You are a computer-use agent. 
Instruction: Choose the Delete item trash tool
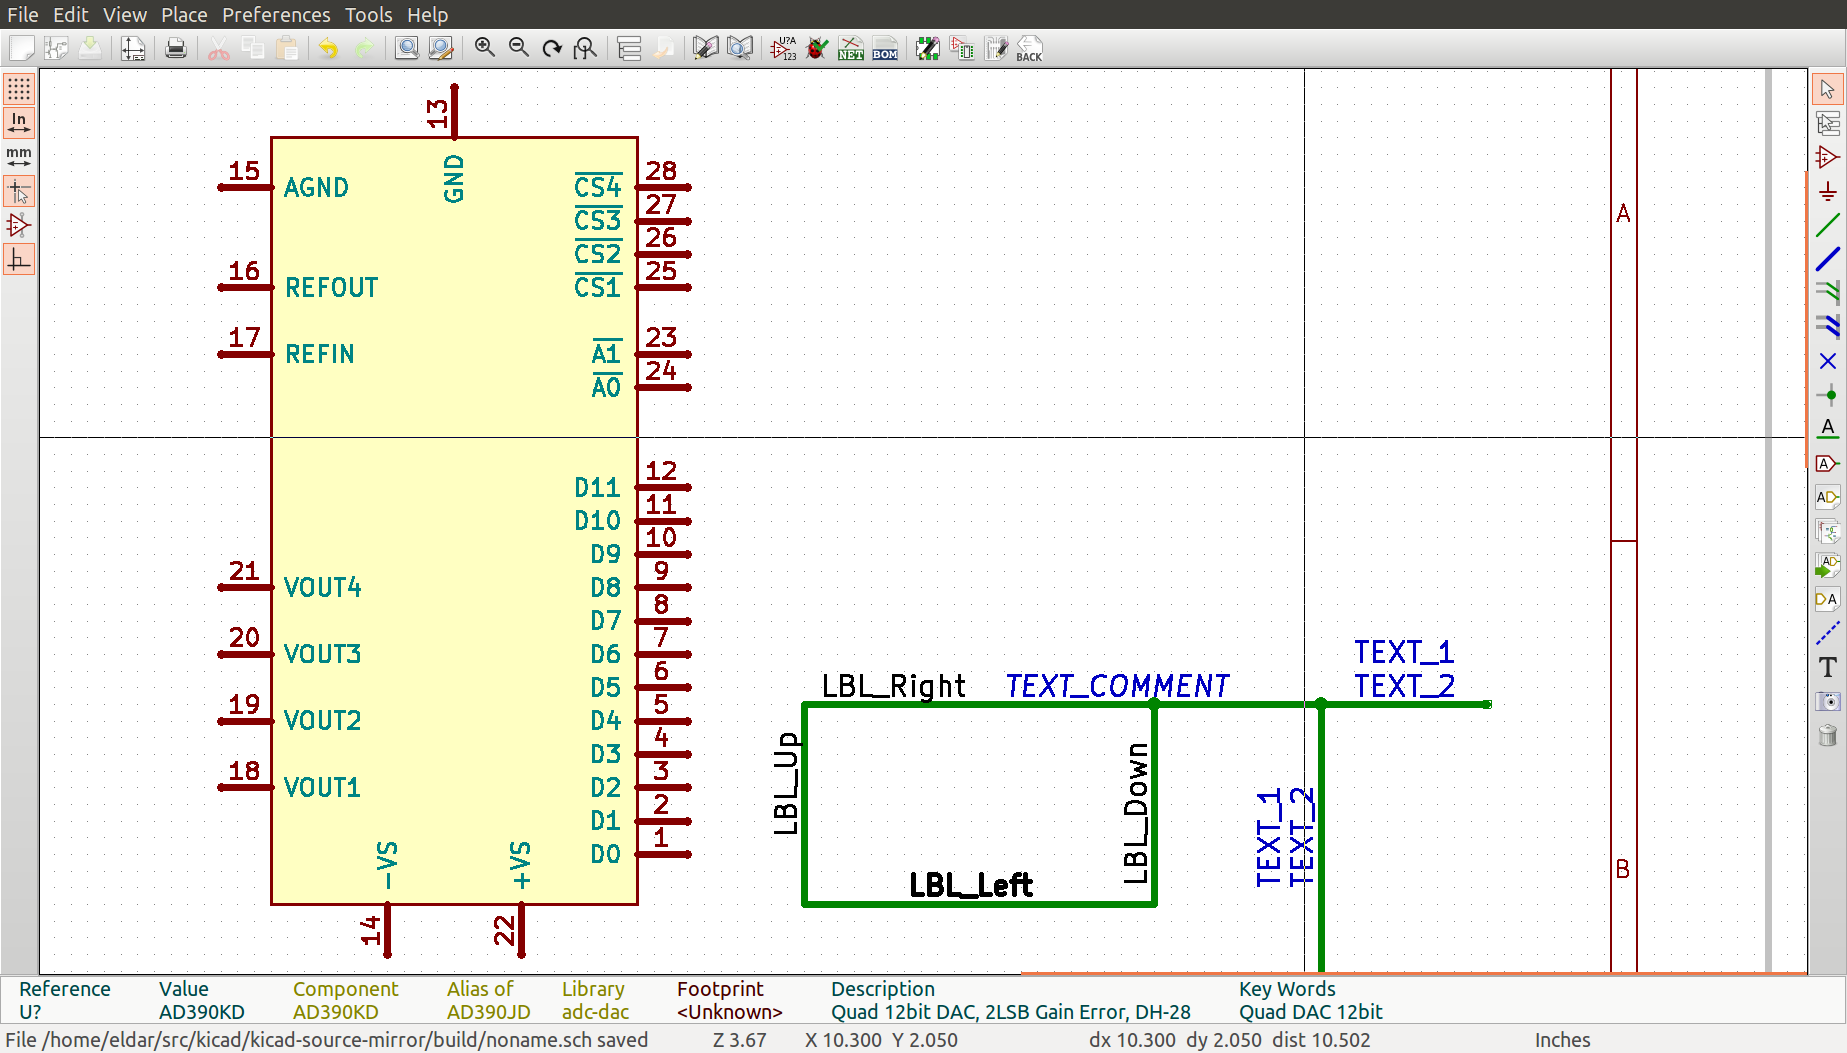(x=1828, y=735)
